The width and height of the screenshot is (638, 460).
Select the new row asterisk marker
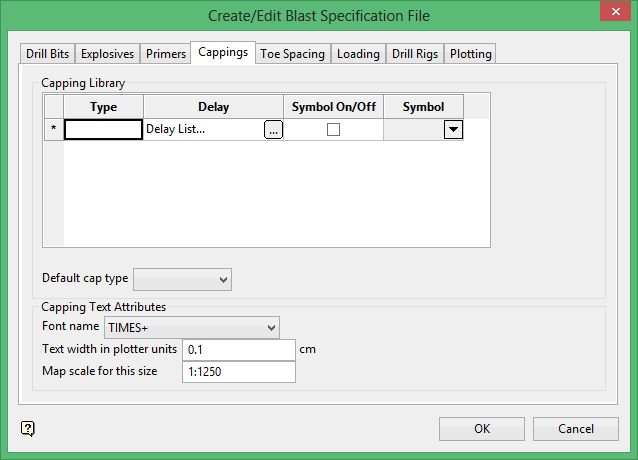53,130
